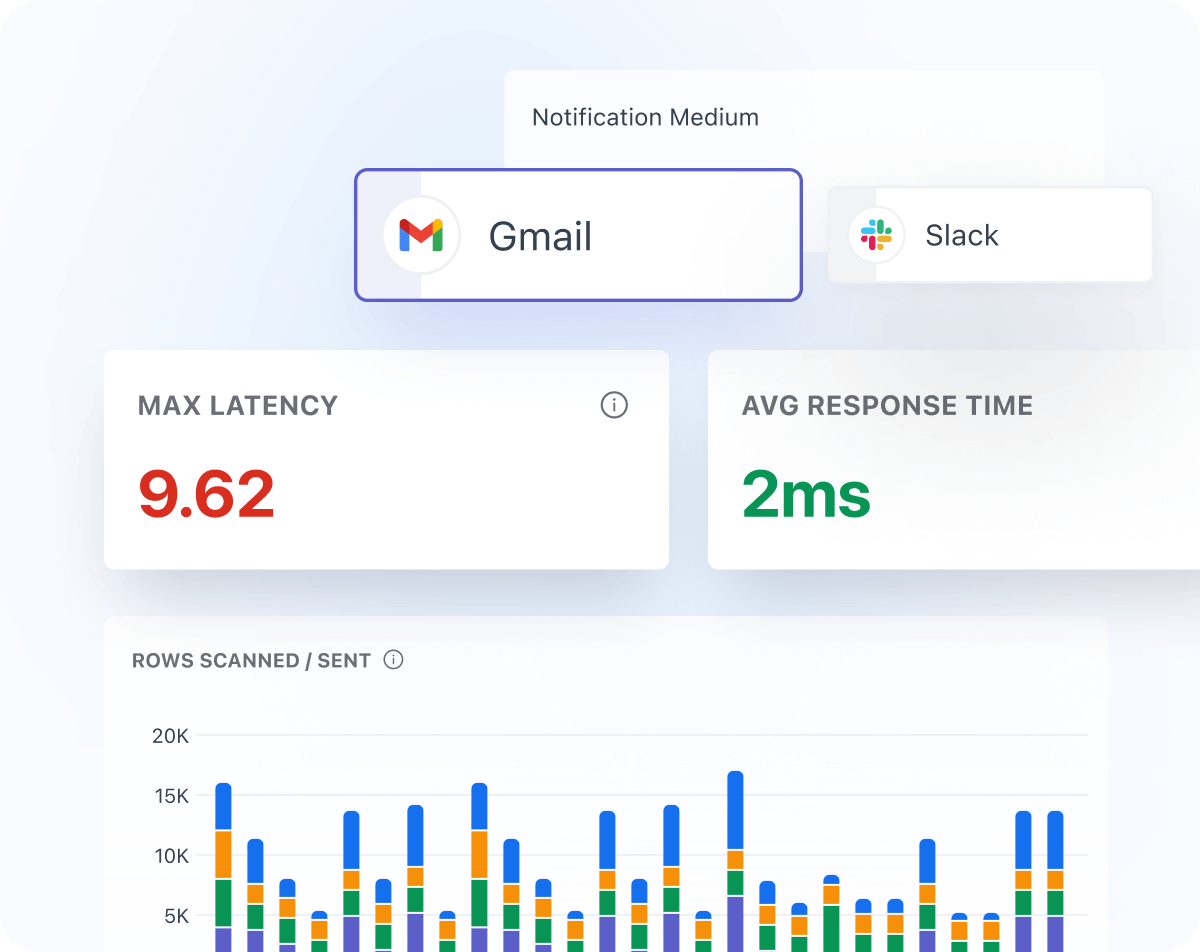Click the 5K axis label
The image size is (1200, 952).
pos(175,916)
